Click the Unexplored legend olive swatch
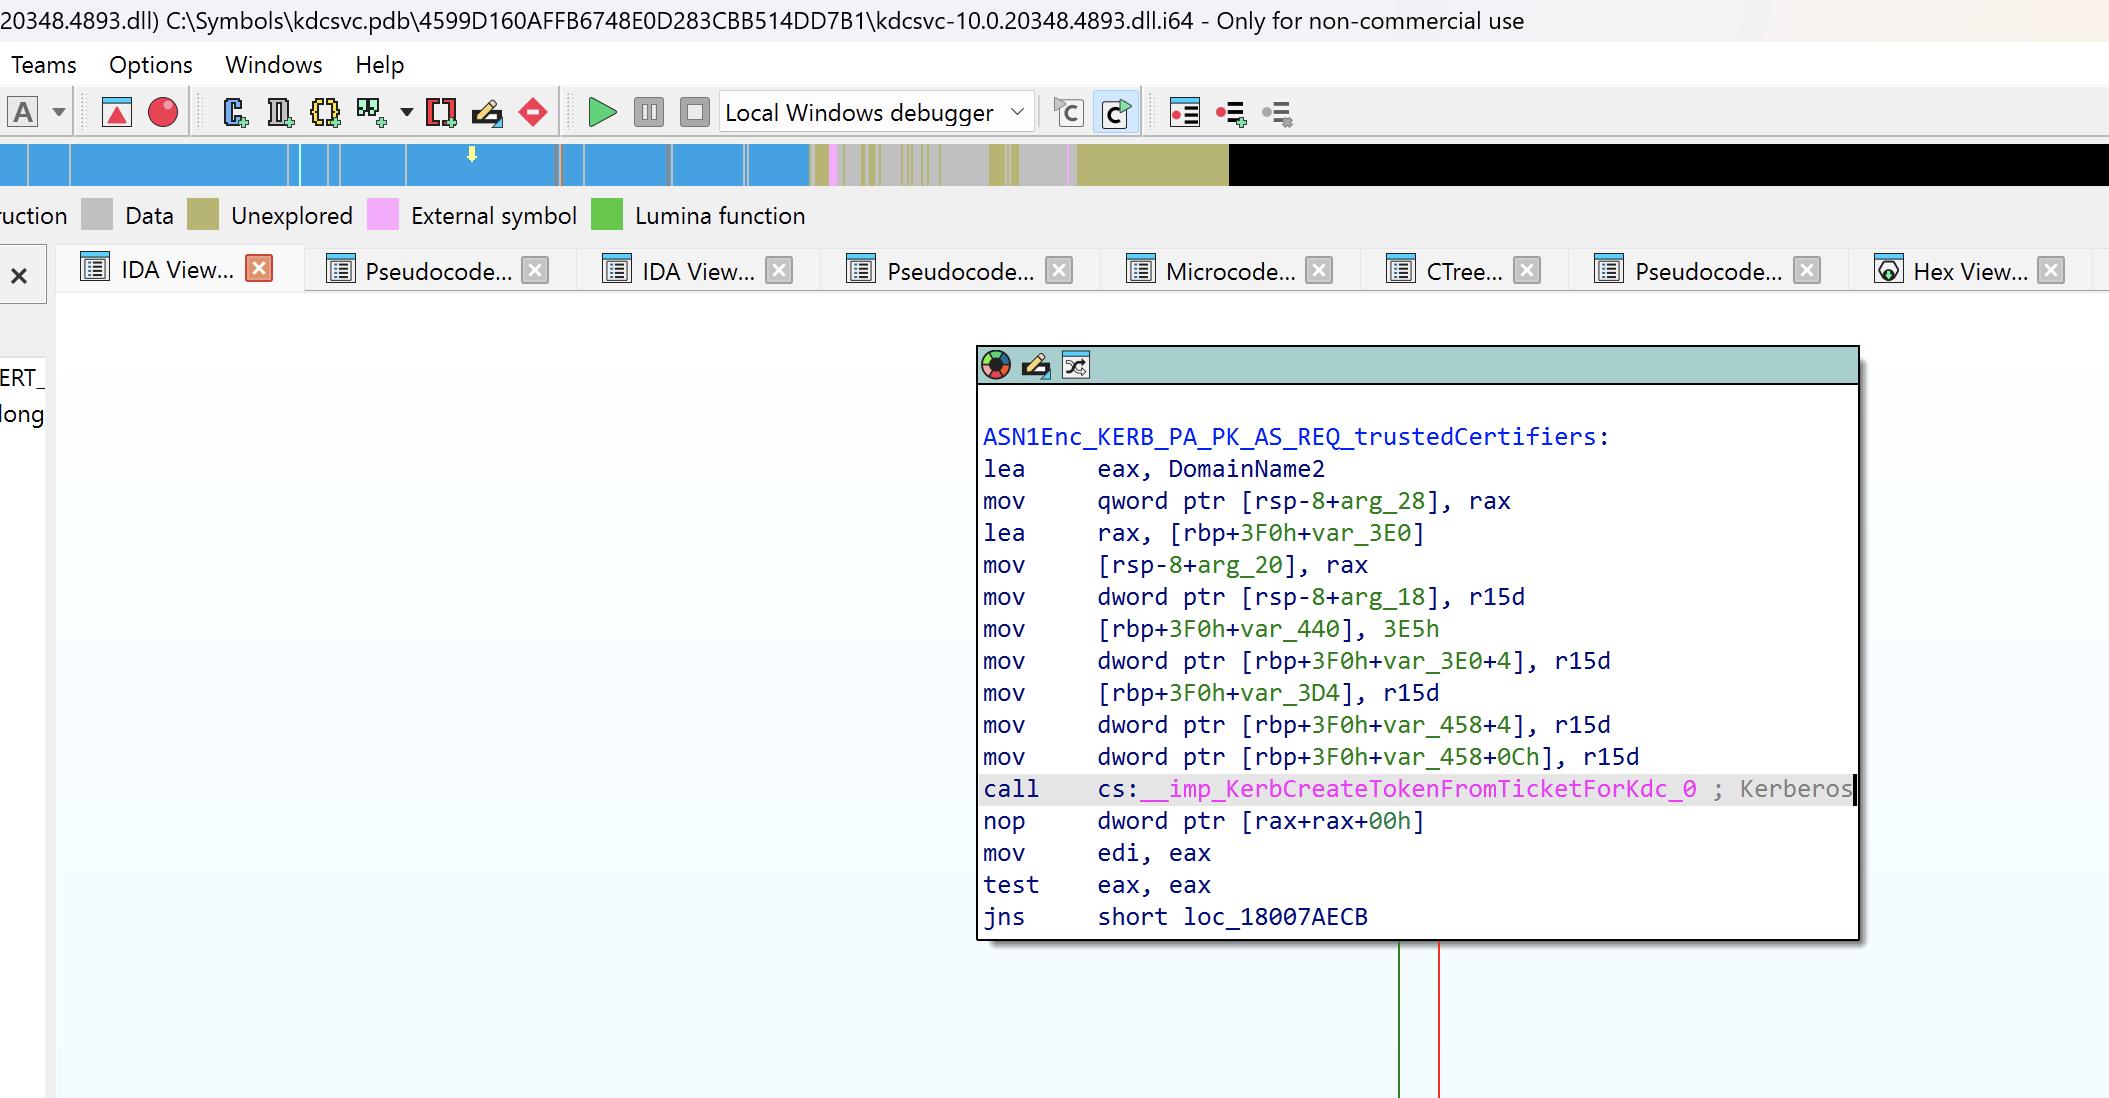 click(203, 214)
